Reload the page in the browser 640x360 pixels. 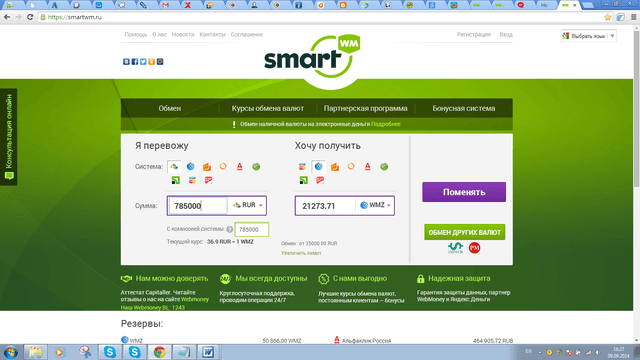click(x=30, y=17)
